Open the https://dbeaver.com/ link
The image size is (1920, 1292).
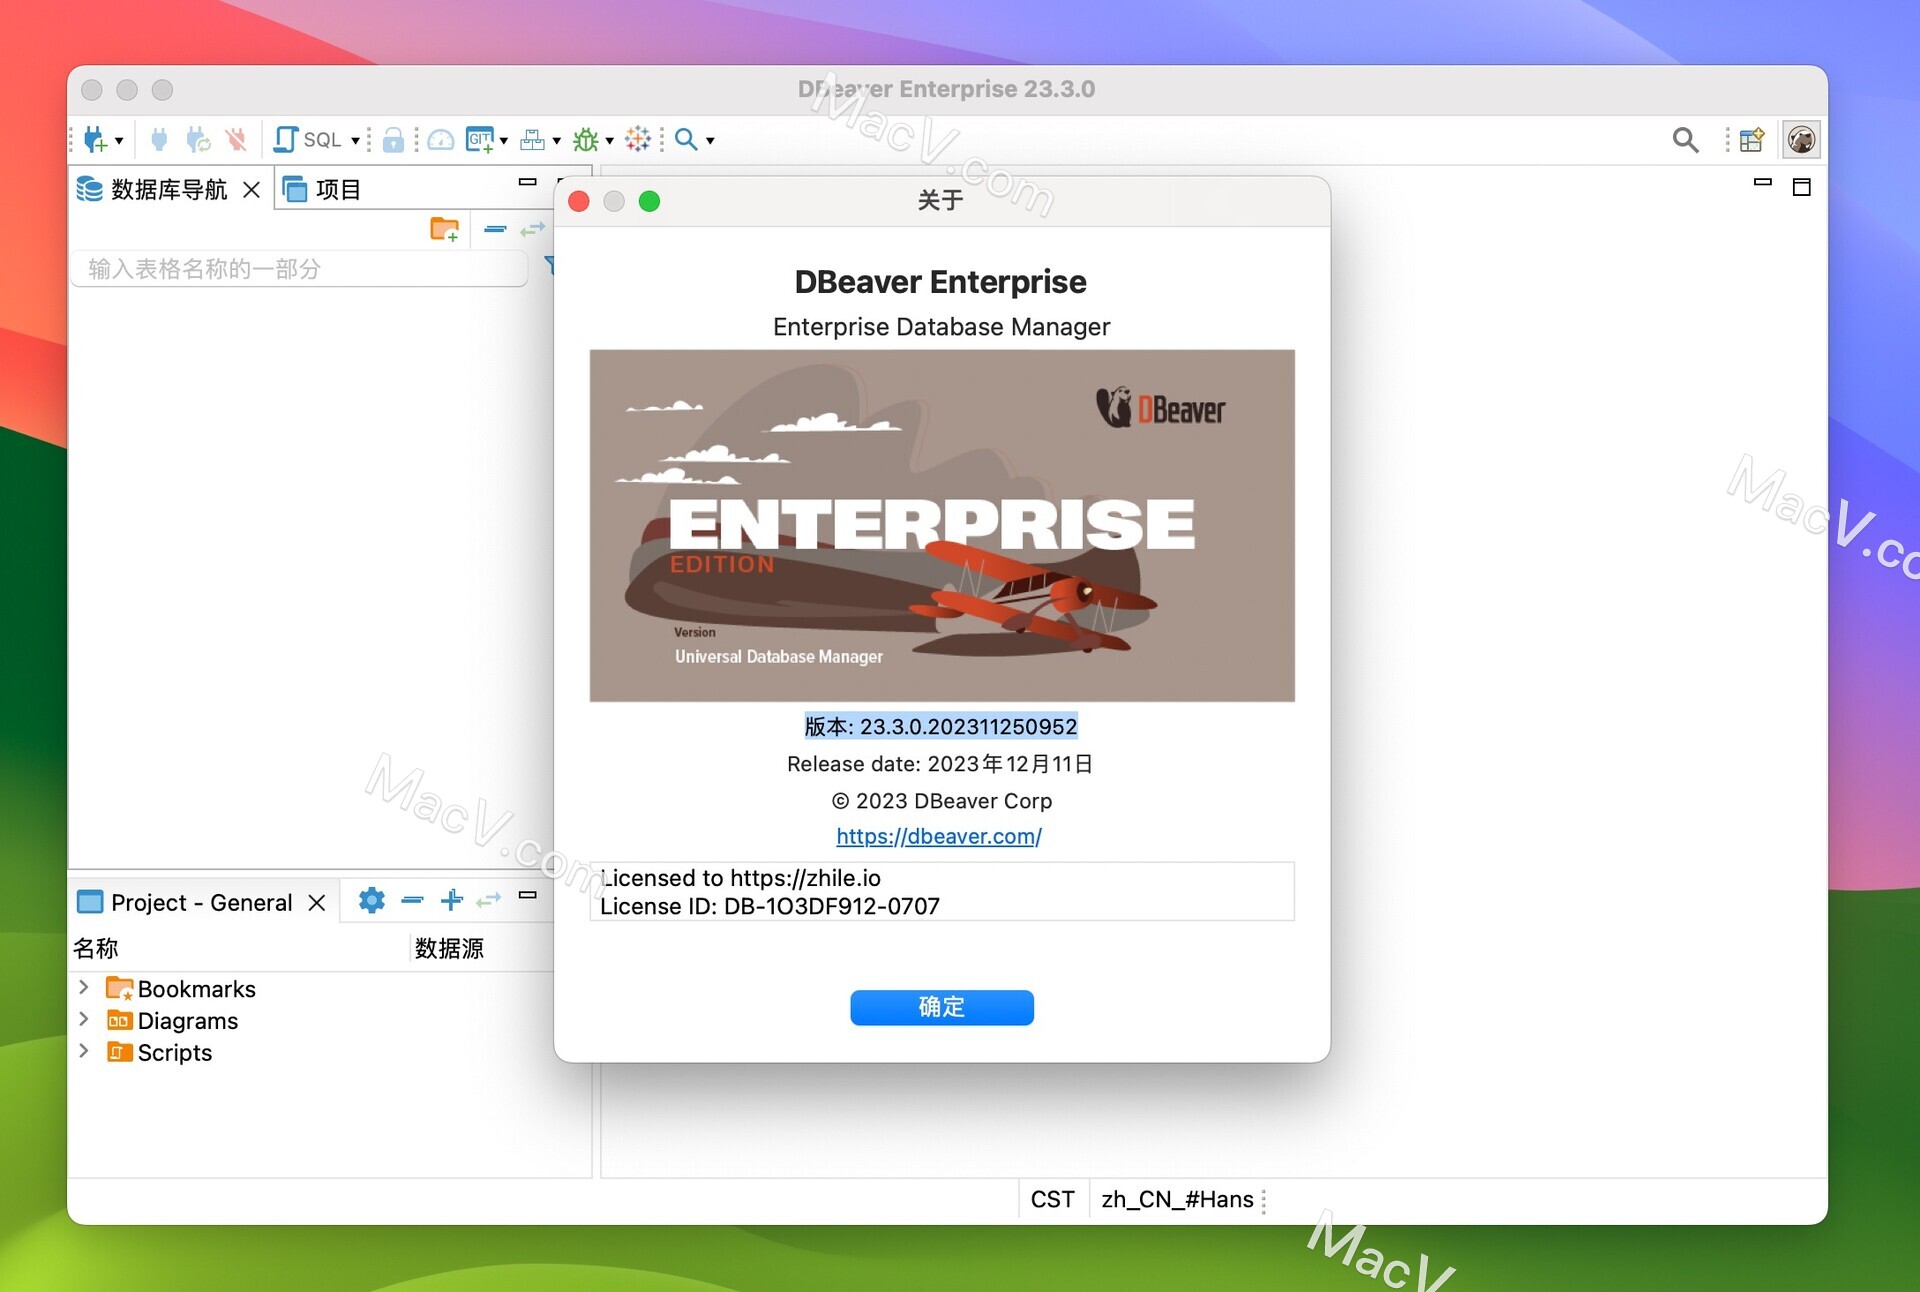939,836
